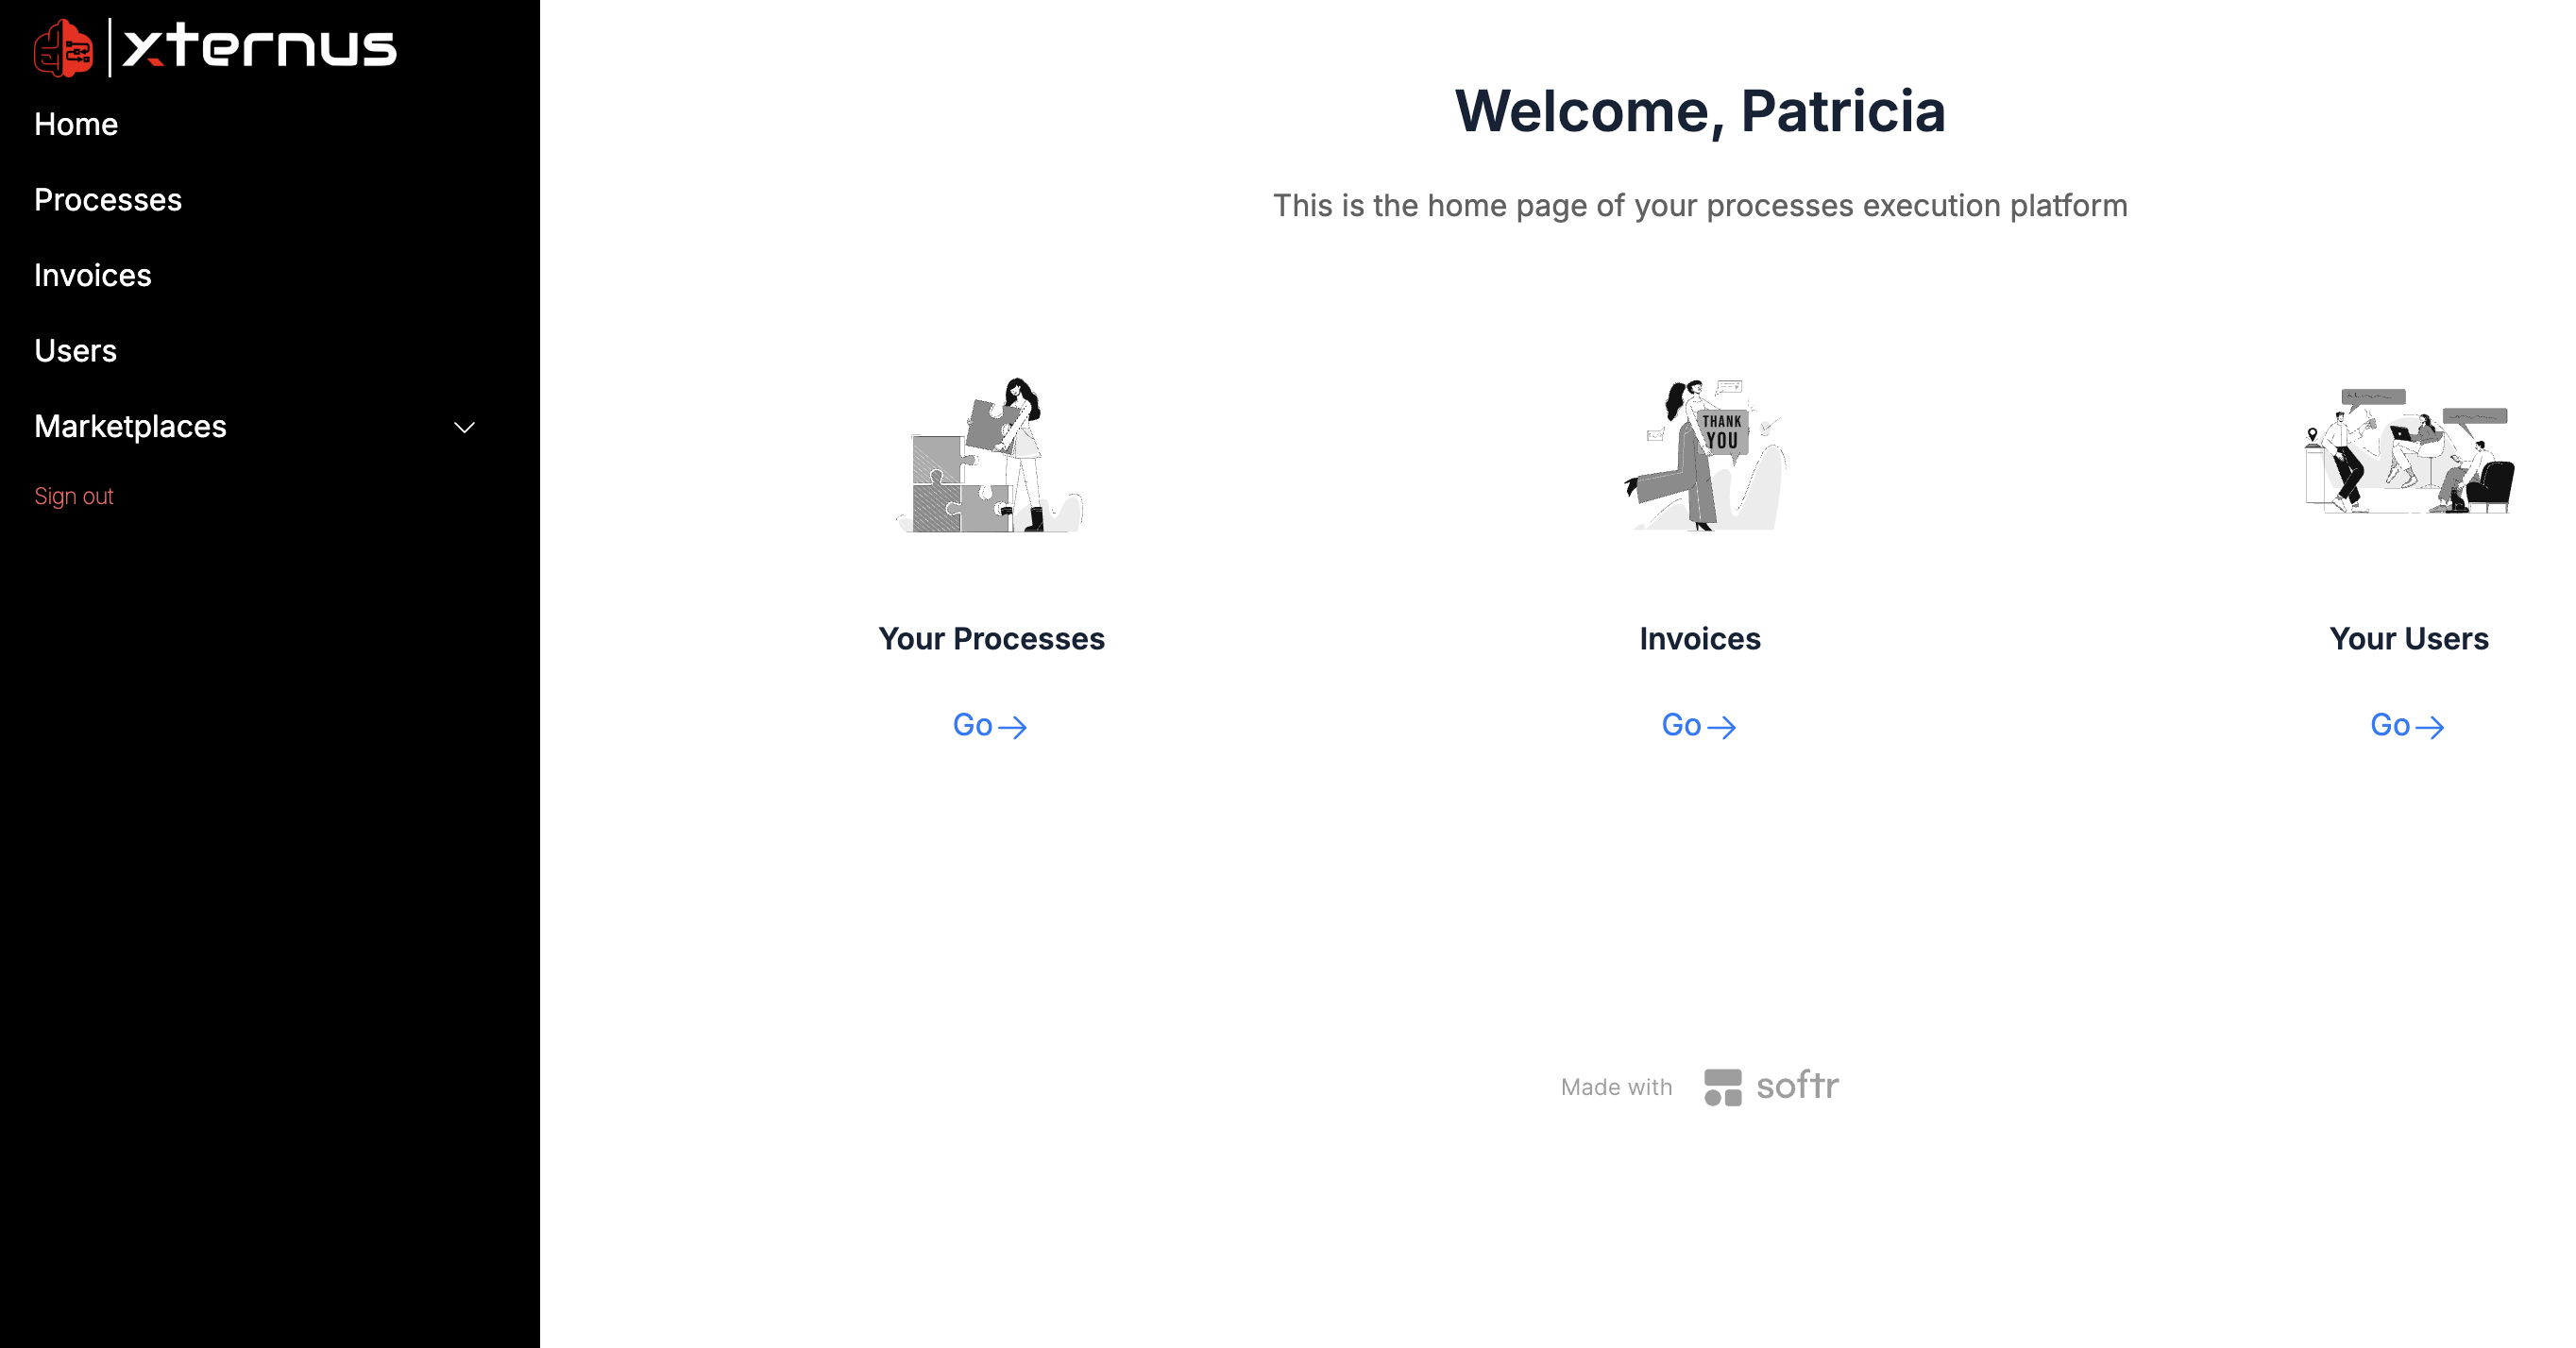Click the Xternus brain logo icon

[x=63, y=48]
